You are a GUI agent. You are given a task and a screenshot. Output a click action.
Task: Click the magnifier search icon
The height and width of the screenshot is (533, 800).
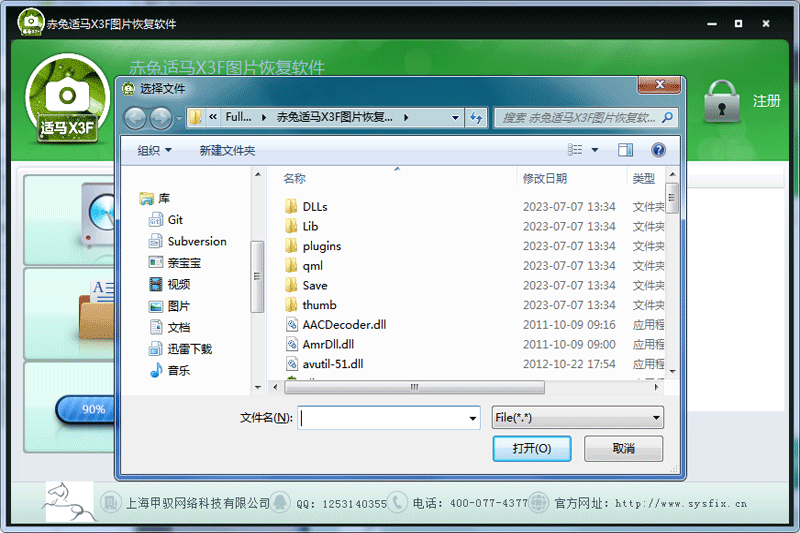click(667, 118)
